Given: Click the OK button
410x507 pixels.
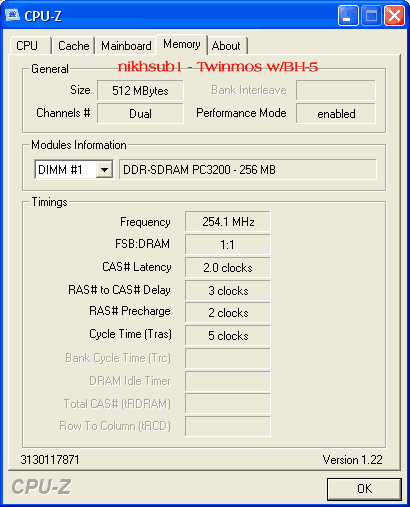Looking at the screenshot, I should pos(364,489).
